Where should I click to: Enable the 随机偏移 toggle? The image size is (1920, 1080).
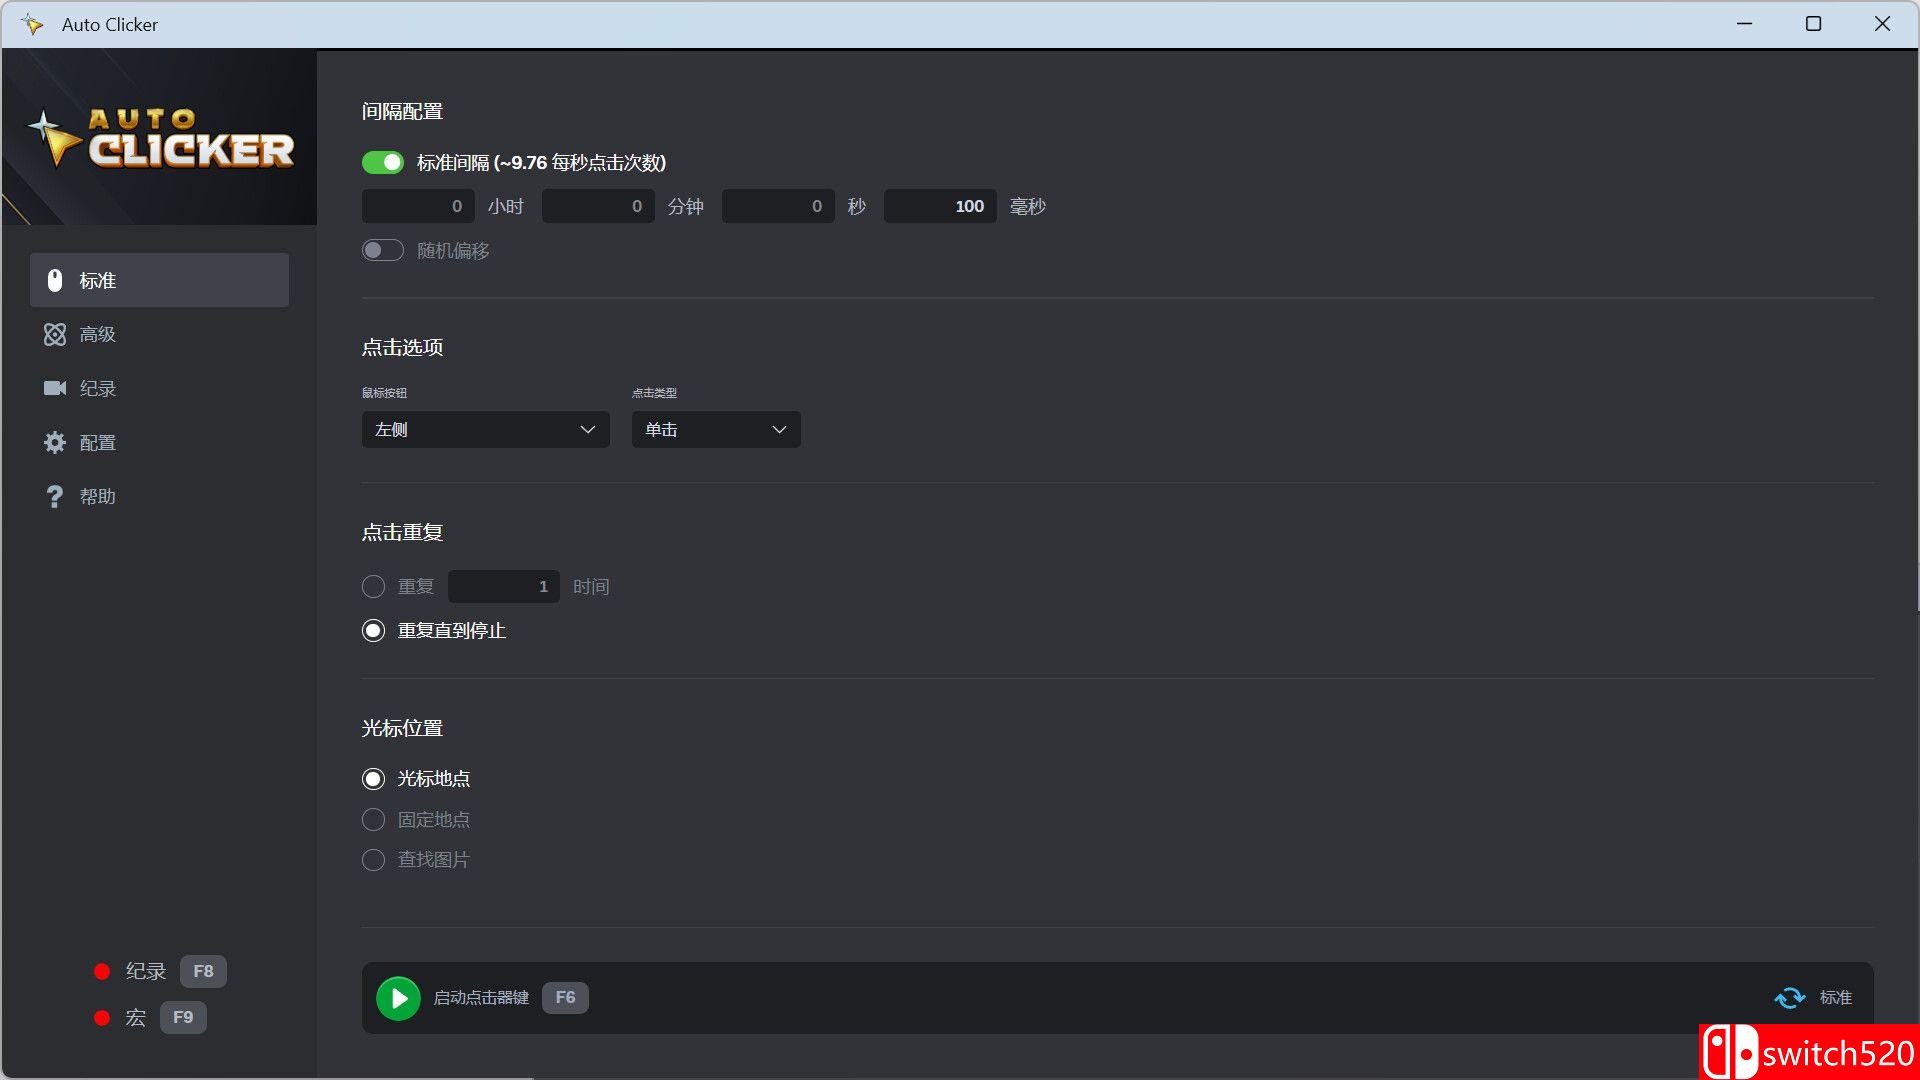point(383,251)
